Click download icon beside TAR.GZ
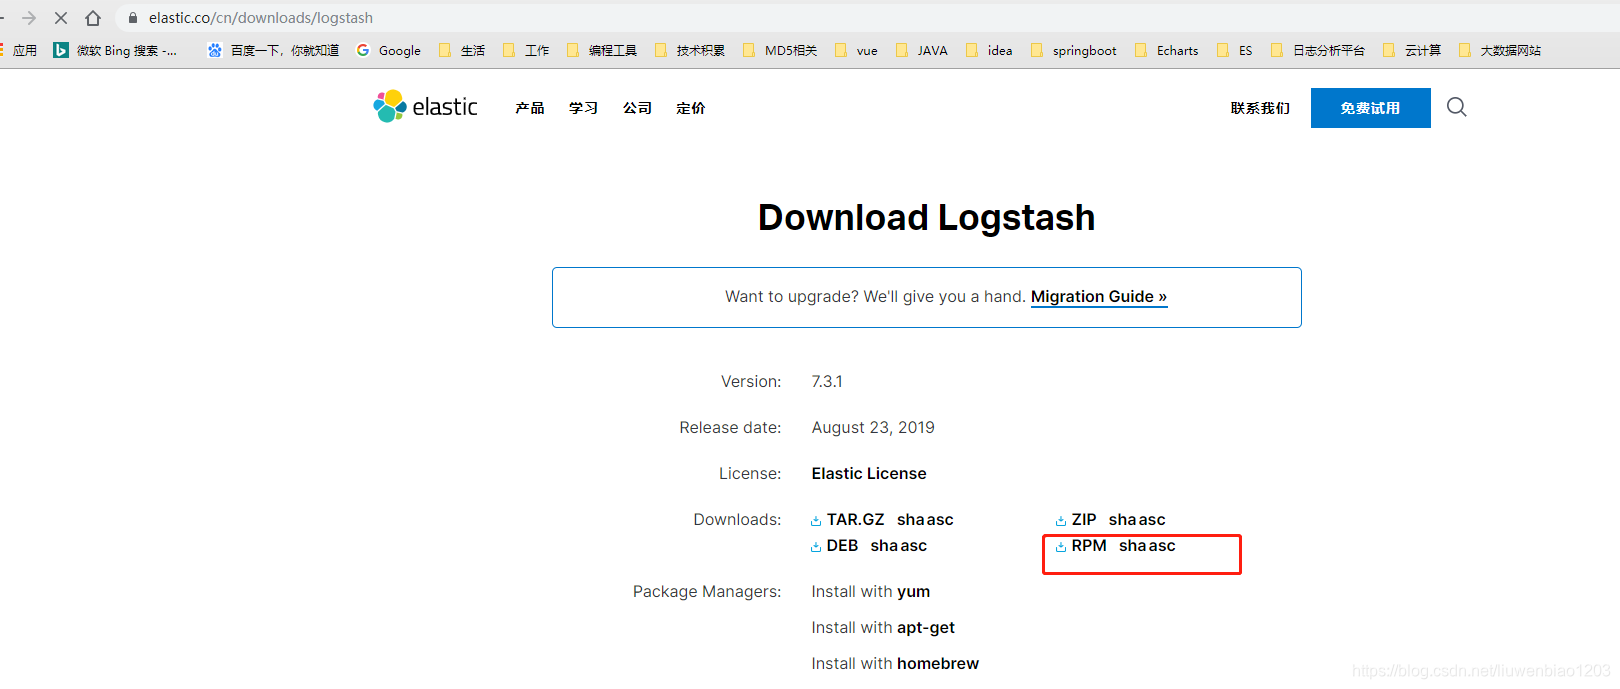The image size is (1620, 689). pyautogui.click(x=816, y=521)
